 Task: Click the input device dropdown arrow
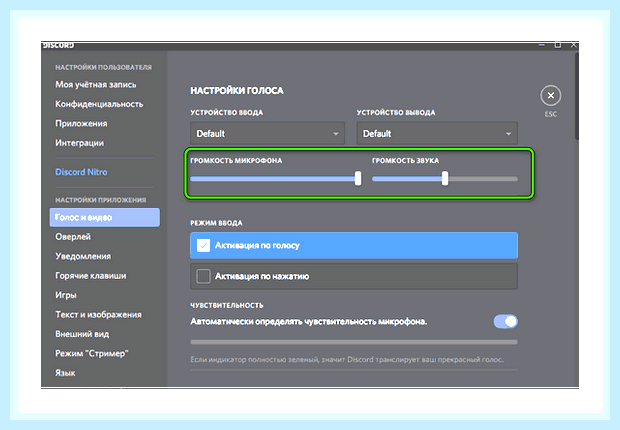pyautogui.click(x=335, y=134)
